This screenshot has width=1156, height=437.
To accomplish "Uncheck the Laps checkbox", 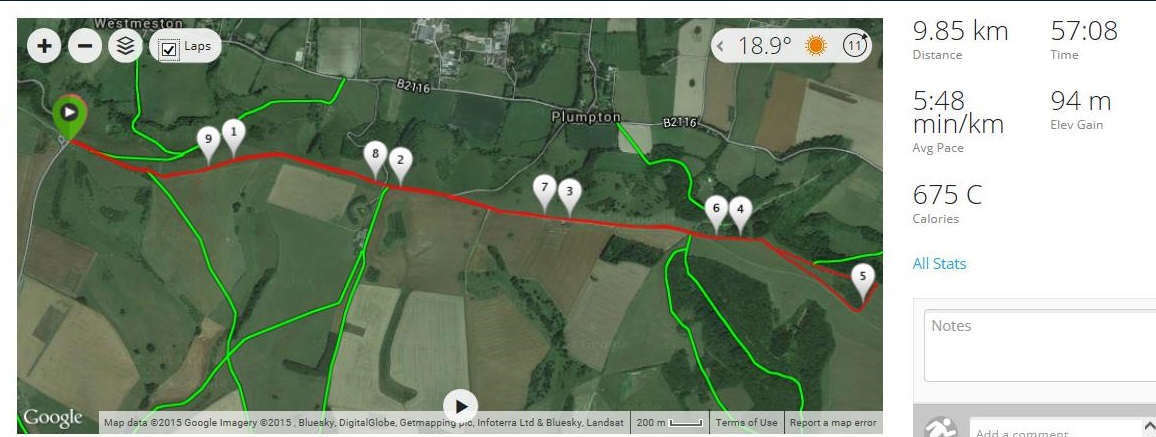I will click(x=169, y=49).
